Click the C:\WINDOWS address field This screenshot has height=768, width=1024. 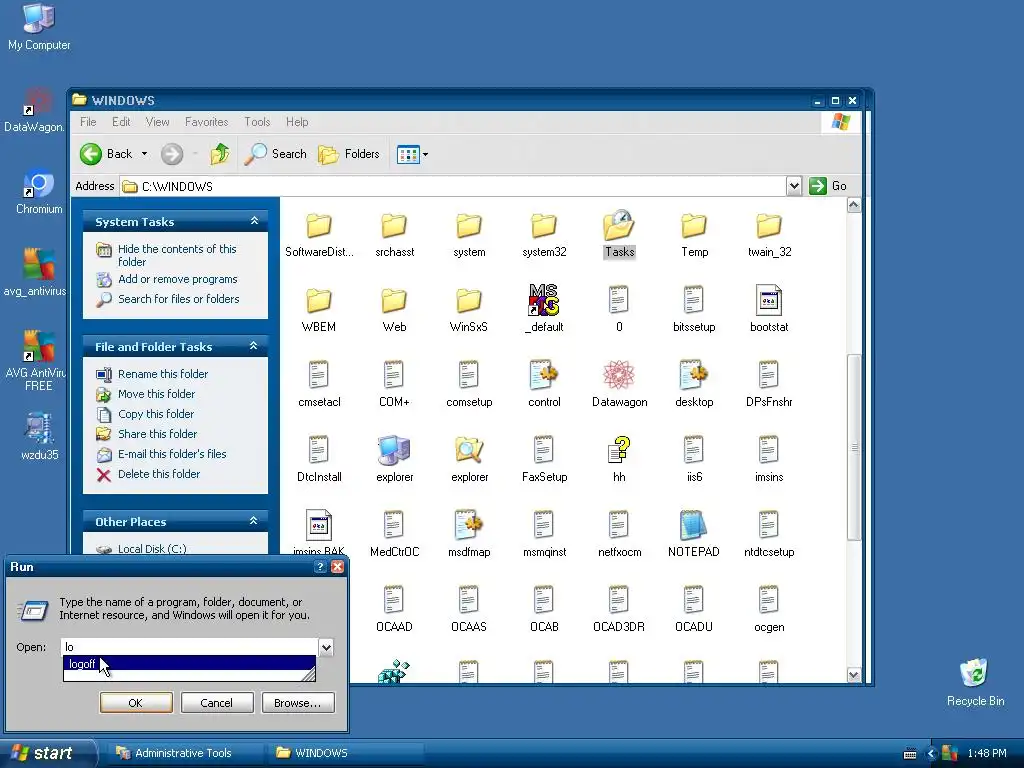453,186
